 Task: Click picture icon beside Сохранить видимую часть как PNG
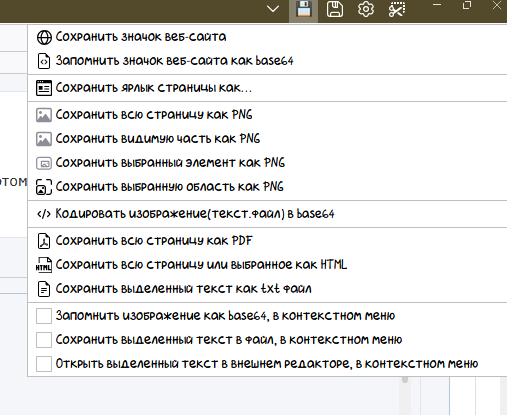(x=44, y=139)
